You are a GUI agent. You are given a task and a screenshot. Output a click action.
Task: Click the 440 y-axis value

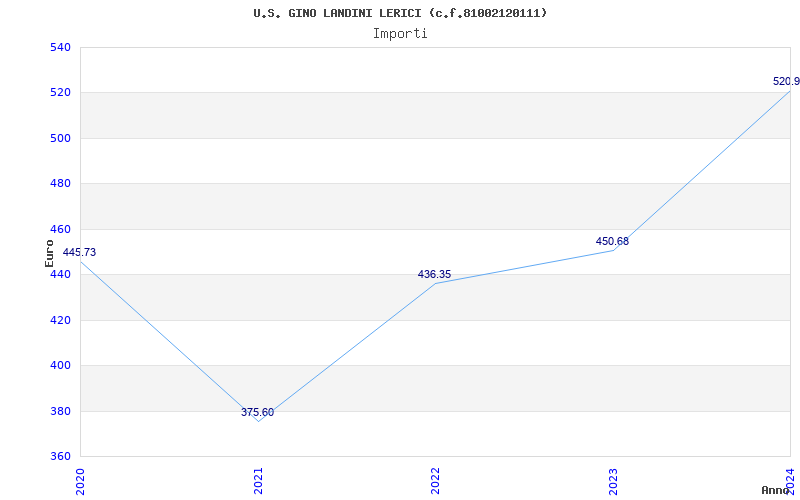coord(60,274)
